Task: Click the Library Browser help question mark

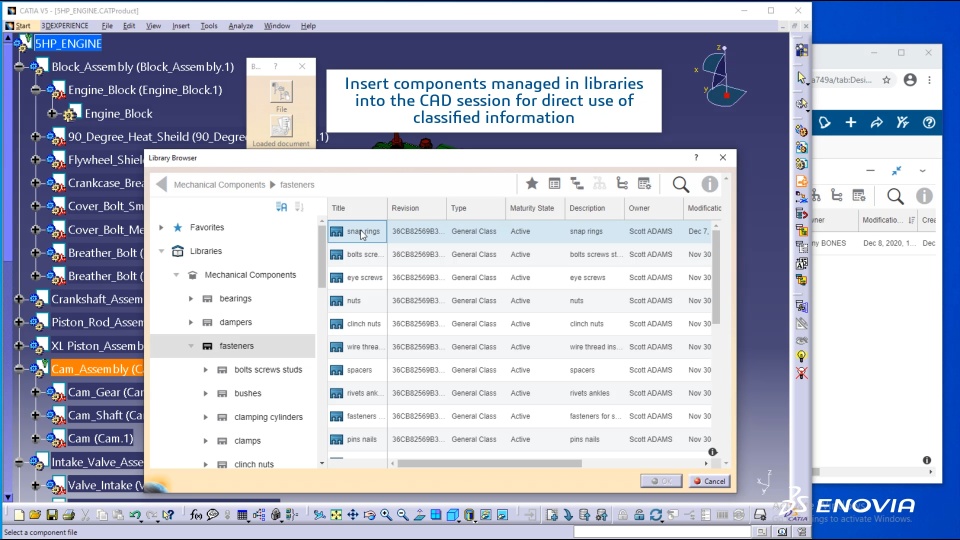Action: pos(696,157)
